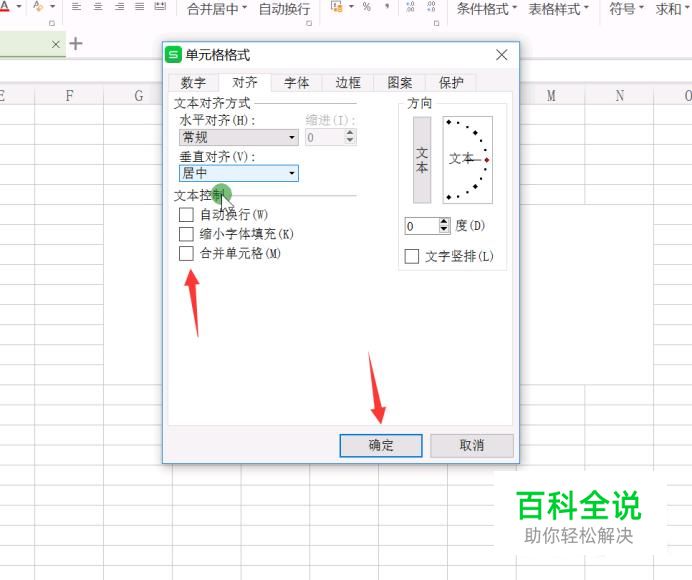
Task: Open the currency format dropdown arrow
Action: pos(351,7)
